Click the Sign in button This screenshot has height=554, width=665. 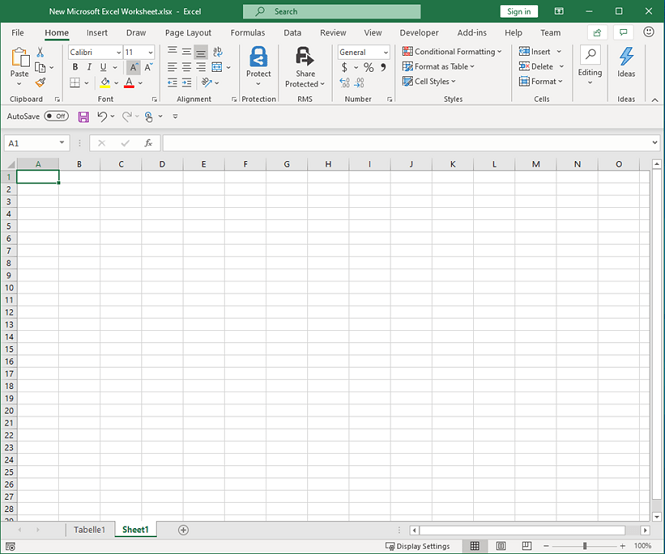(x=519, y=11)
